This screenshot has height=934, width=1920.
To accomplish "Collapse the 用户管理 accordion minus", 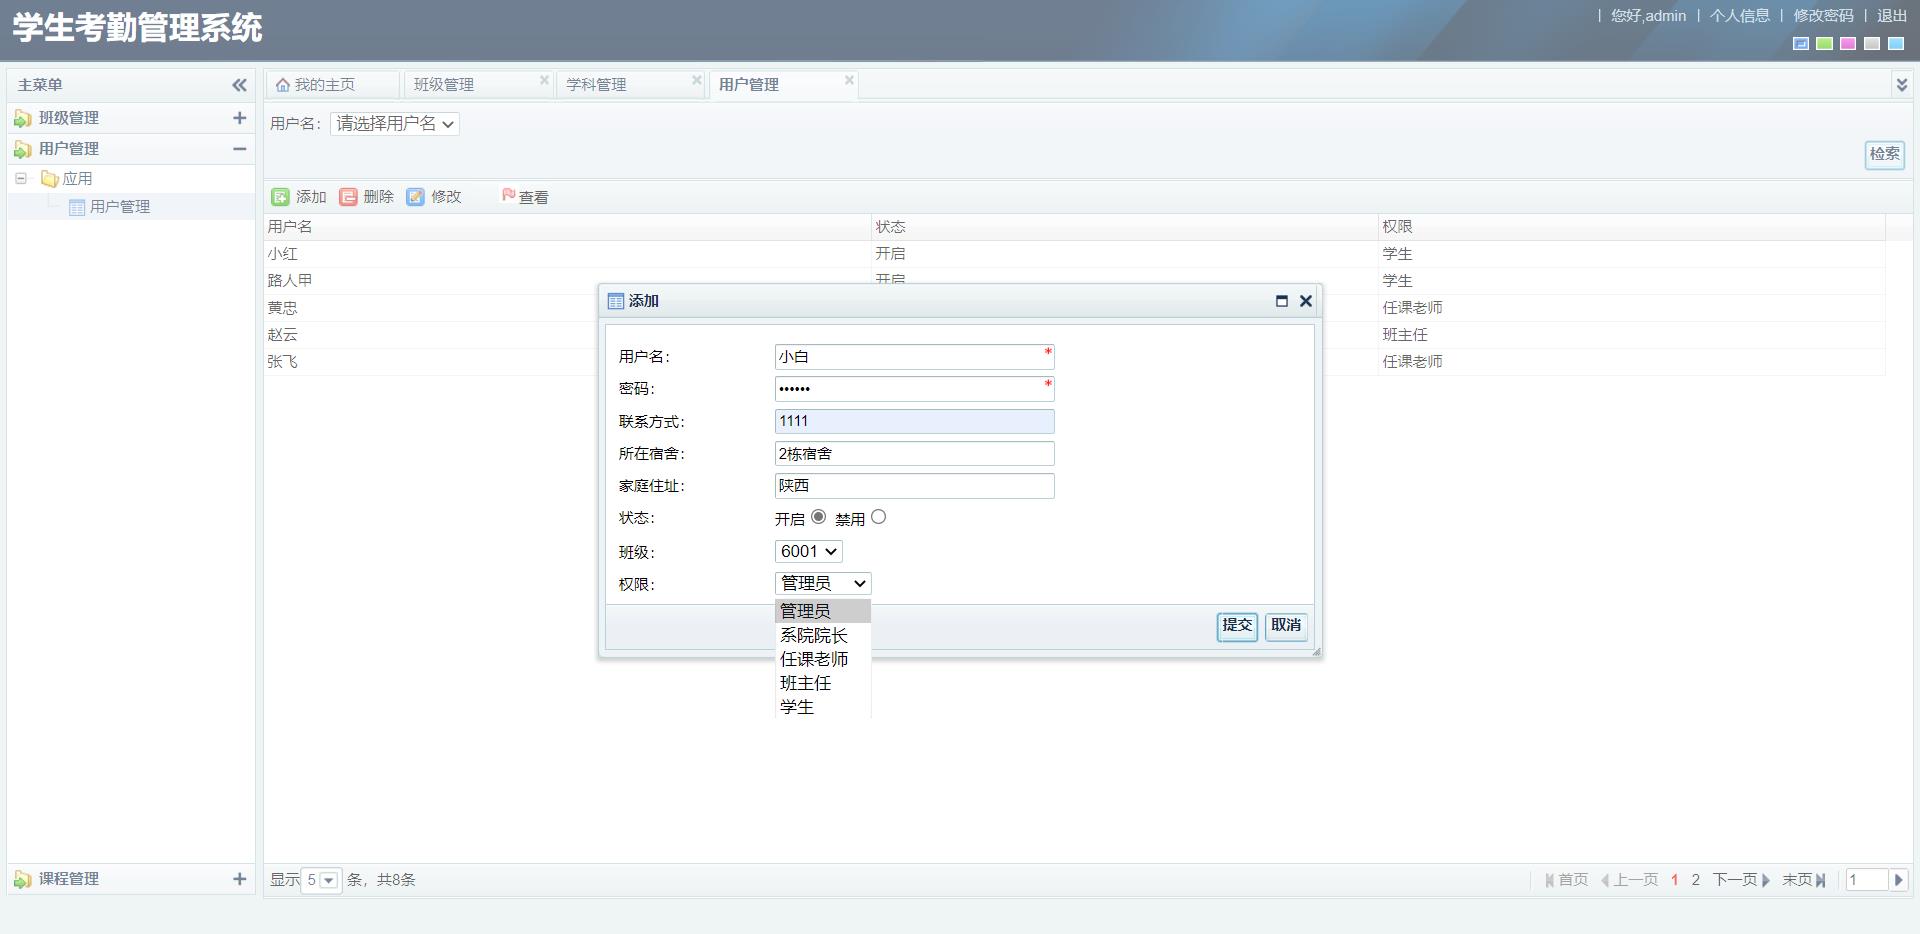I will (x=239, y=149).
